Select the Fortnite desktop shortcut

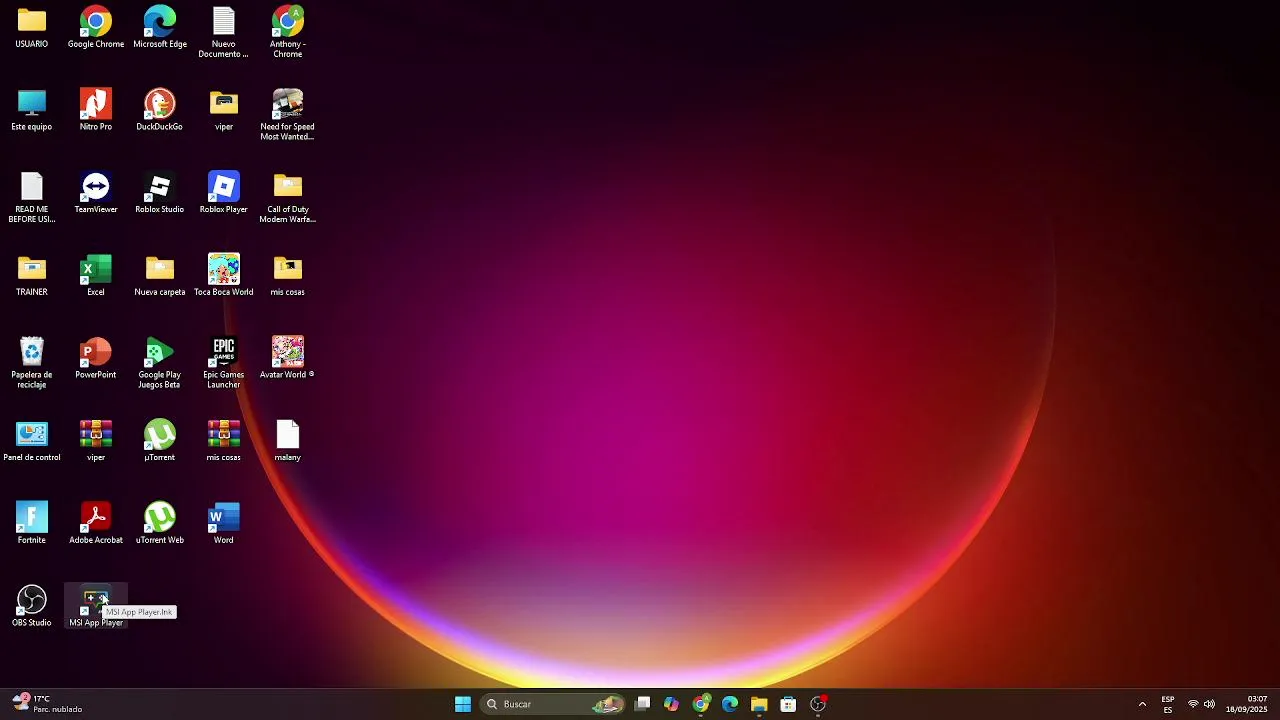coord(32,524)
